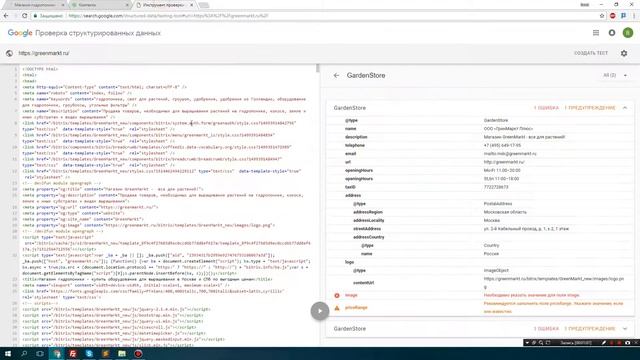Select the contentUrl property row
Screen dimensions: 640x360
point(480,283)
